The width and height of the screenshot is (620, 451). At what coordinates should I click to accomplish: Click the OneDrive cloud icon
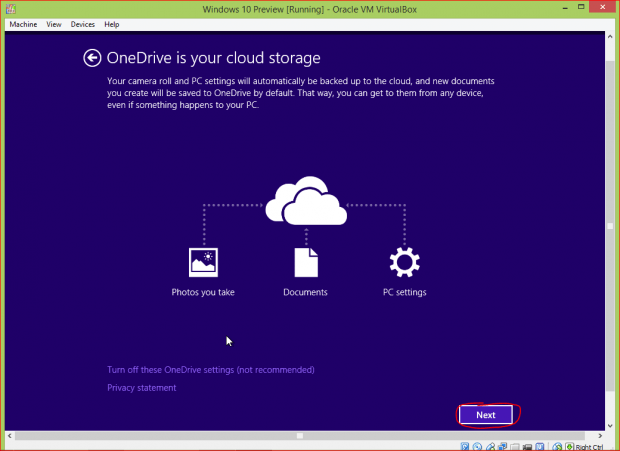306,201
